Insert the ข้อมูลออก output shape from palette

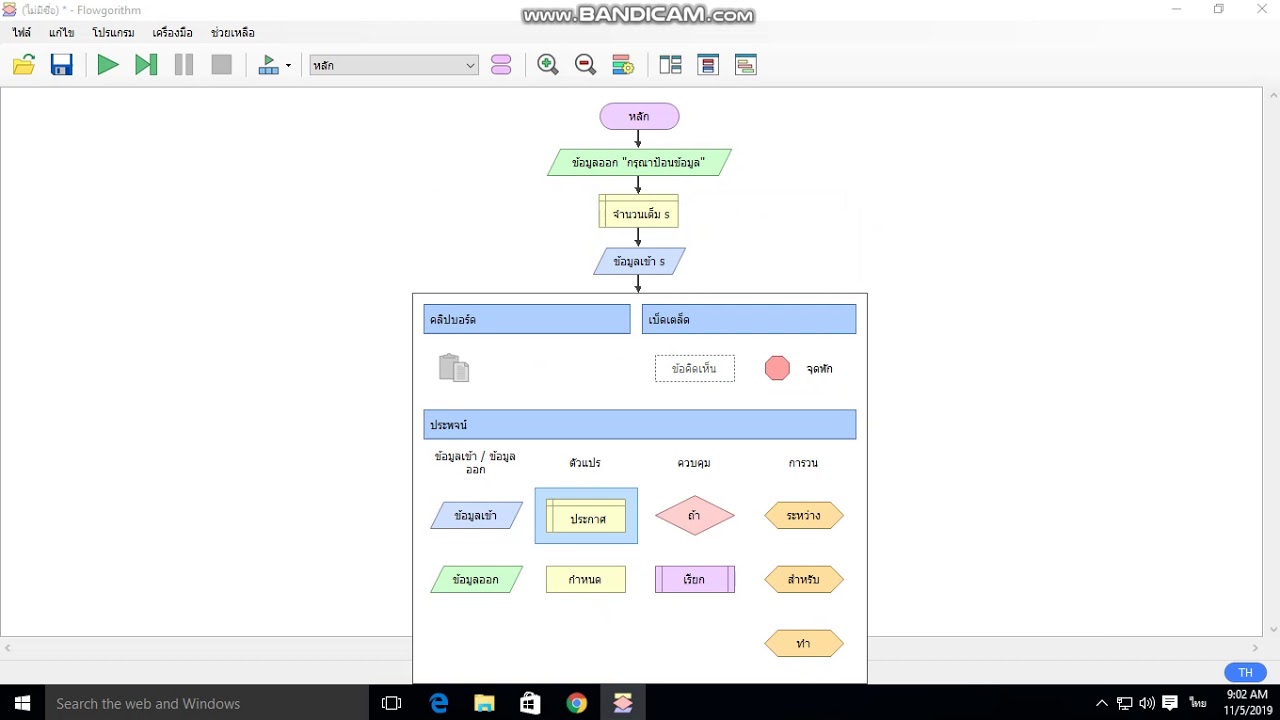pos(476,580)
